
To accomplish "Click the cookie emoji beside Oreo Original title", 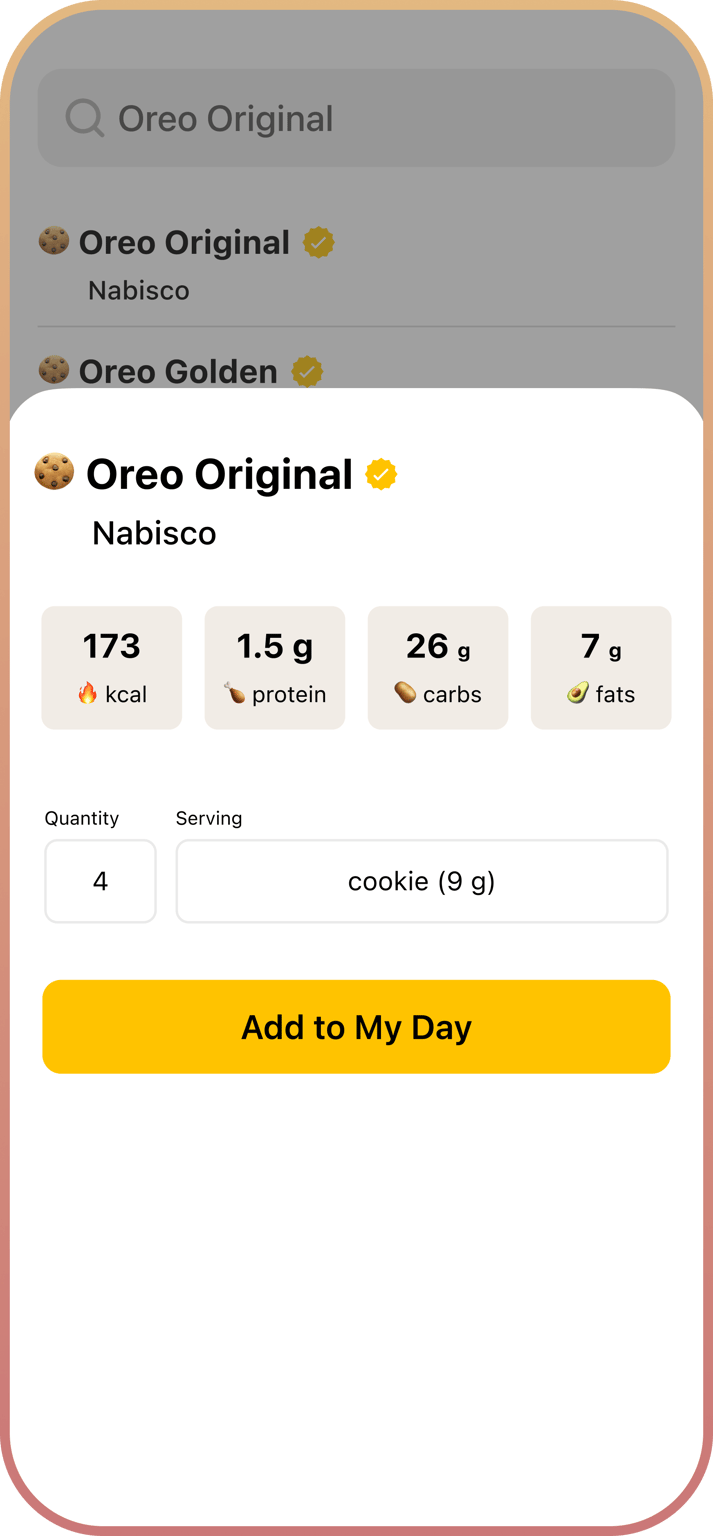I will [54, 473].
